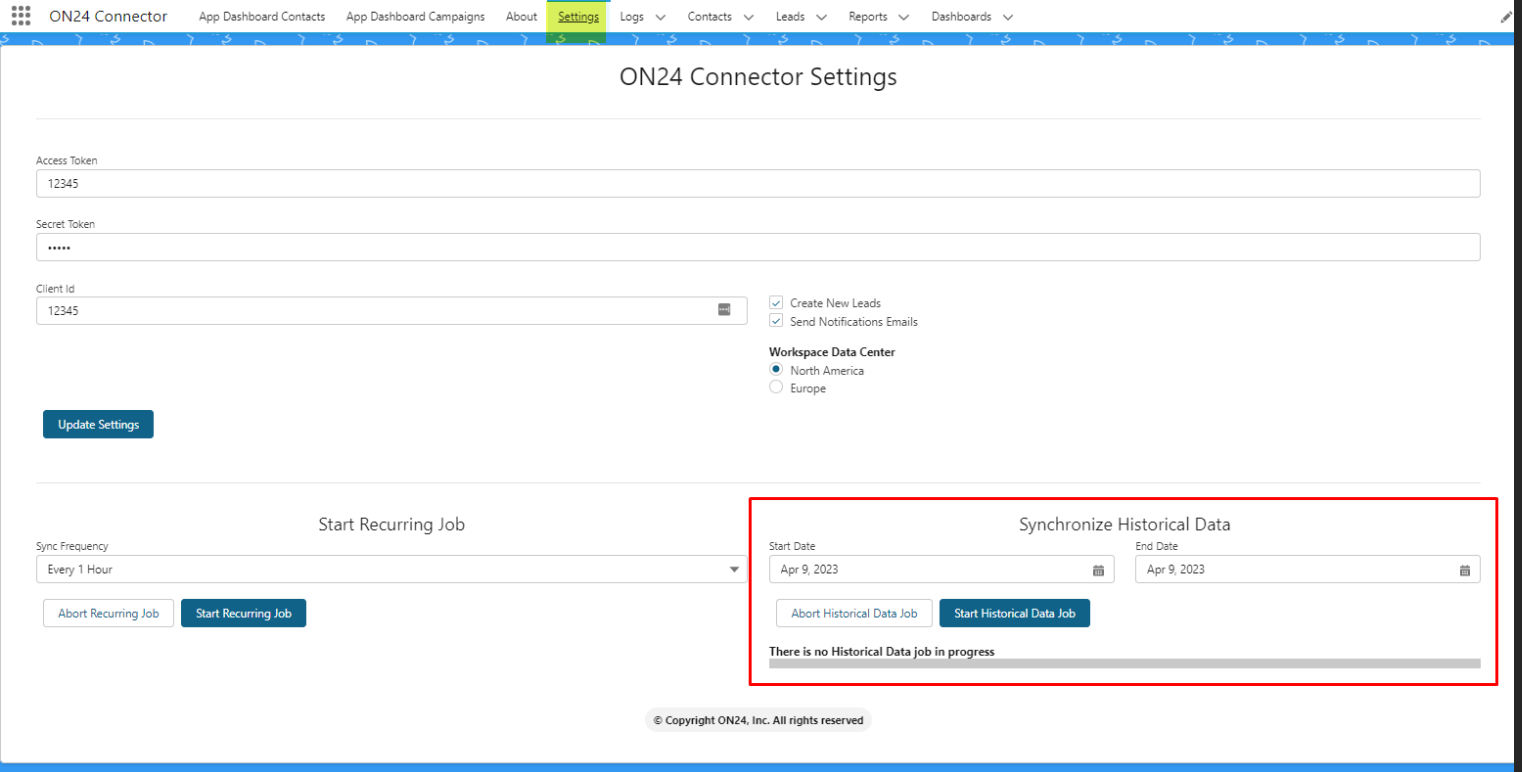Click the Historical Data job progress bar
Image resolution: width=1522 pixels, height=772 pixels.
click(1124, 663)
